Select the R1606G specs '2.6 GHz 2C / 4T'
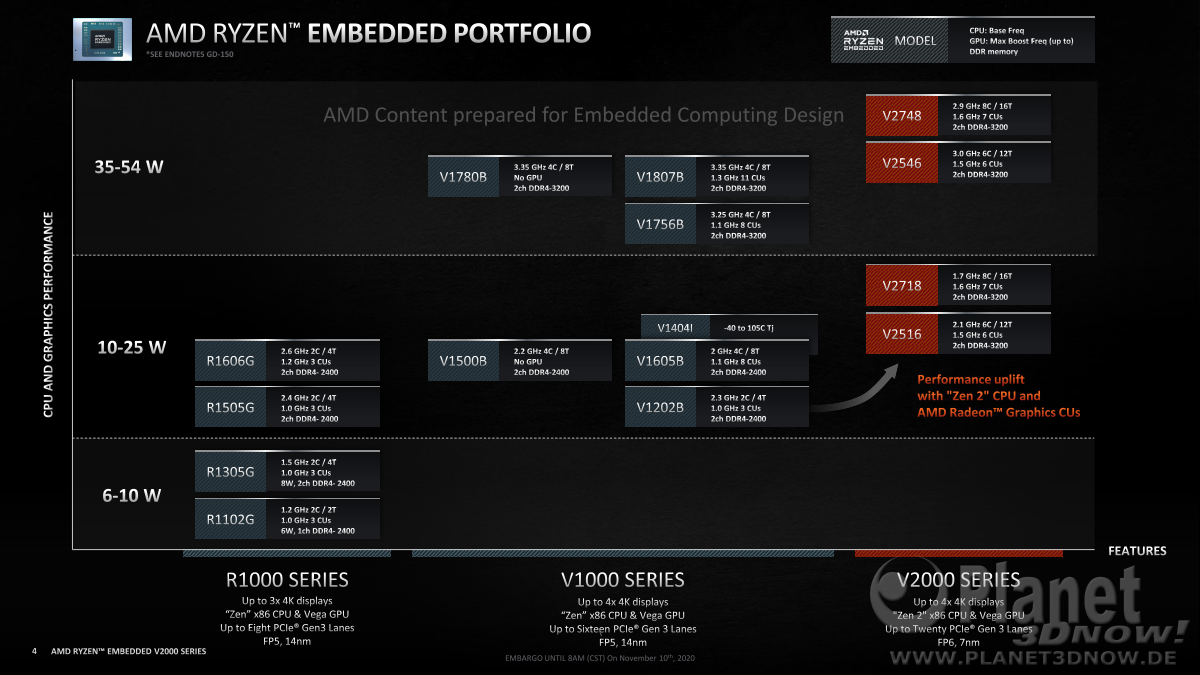The width and height of the screenshot is (1200, 675). click(309, 349)
